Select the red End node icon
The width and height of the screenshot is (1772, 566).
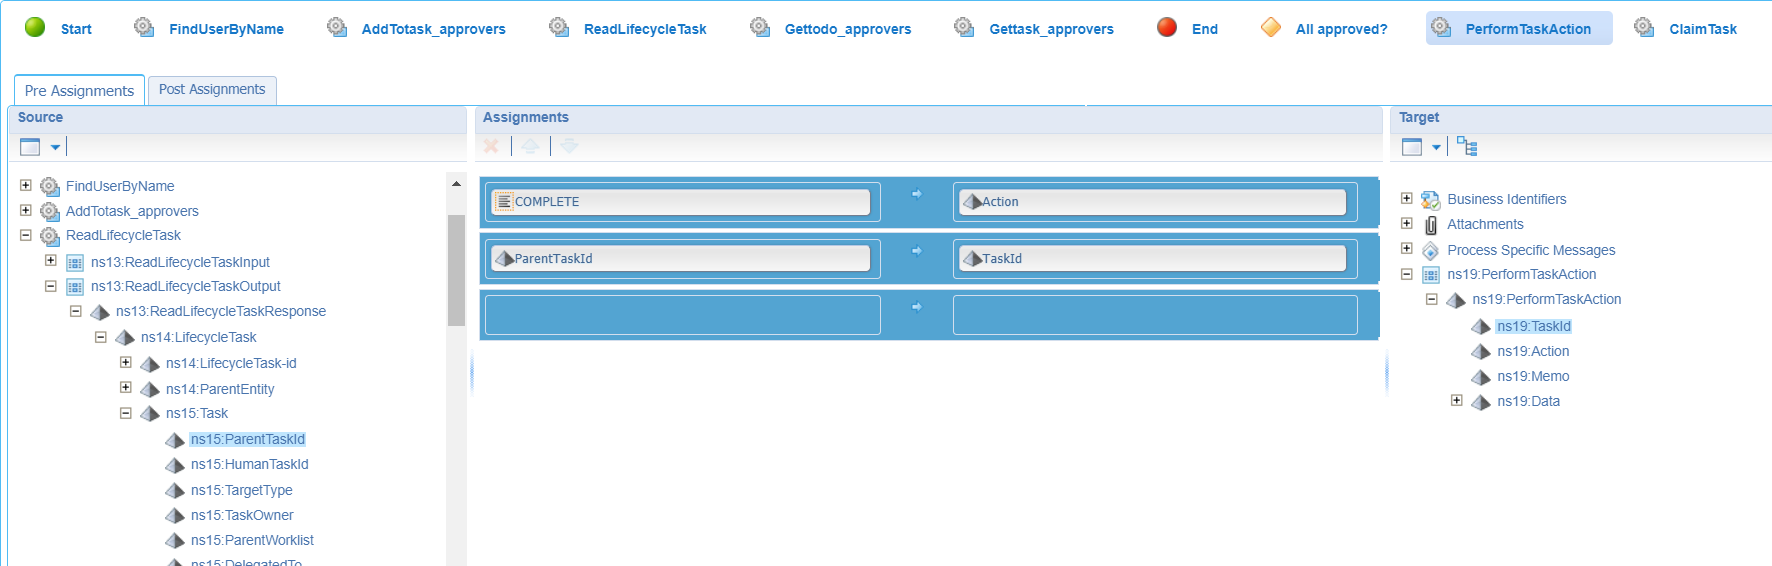click(x=1166, y=28)
